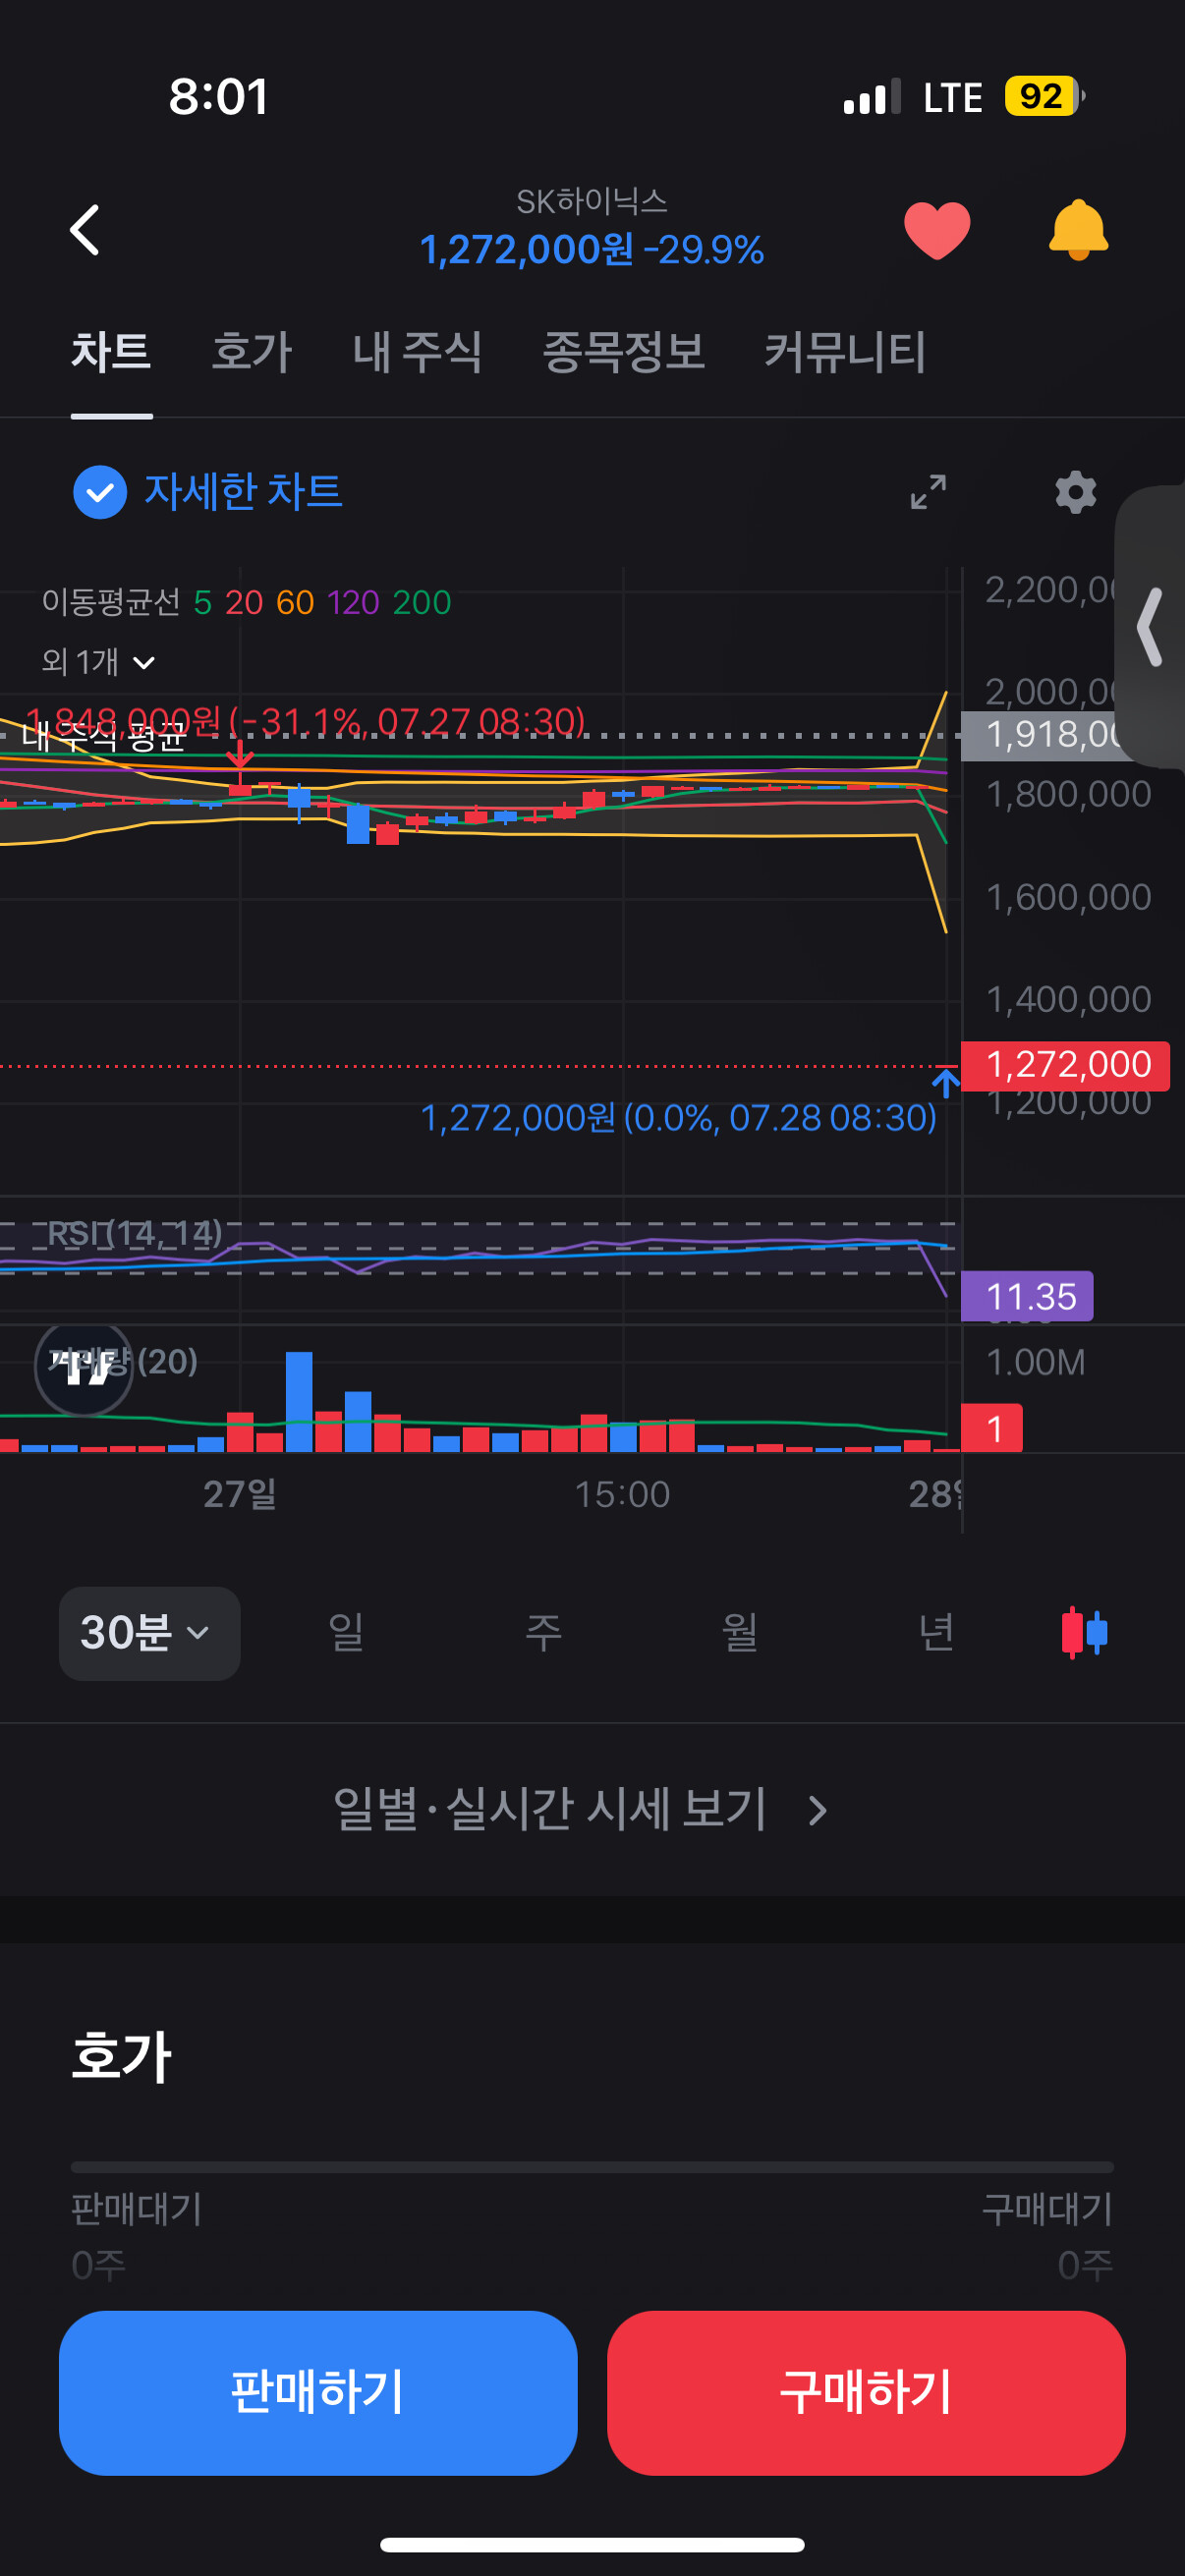The width and height of the screenshot is (1185, 2576).
Task: Toggle candlestick chart type icon
Action: tap(1084, 1632)
